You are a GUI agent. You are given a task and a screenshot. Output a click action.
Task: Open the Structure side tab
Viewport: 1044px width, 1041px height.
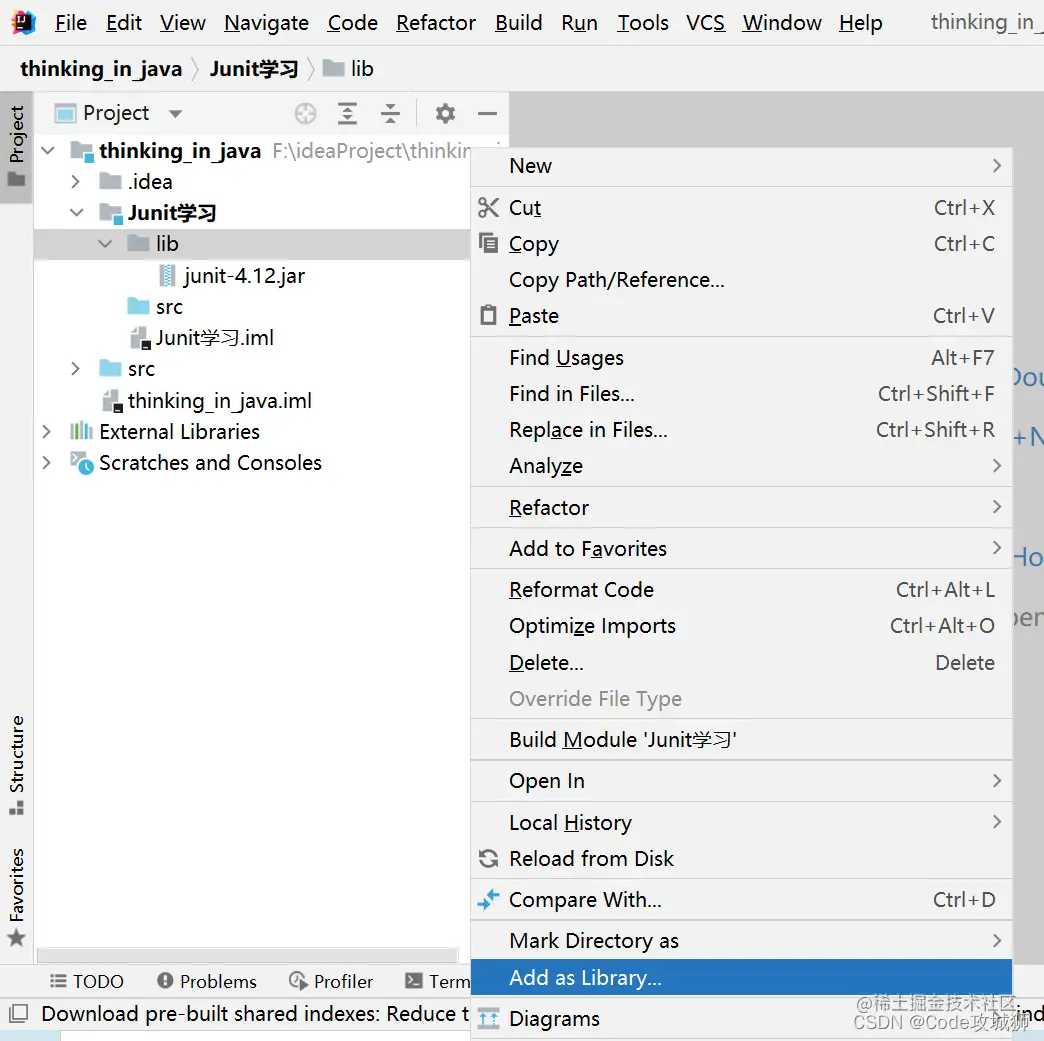17,765
